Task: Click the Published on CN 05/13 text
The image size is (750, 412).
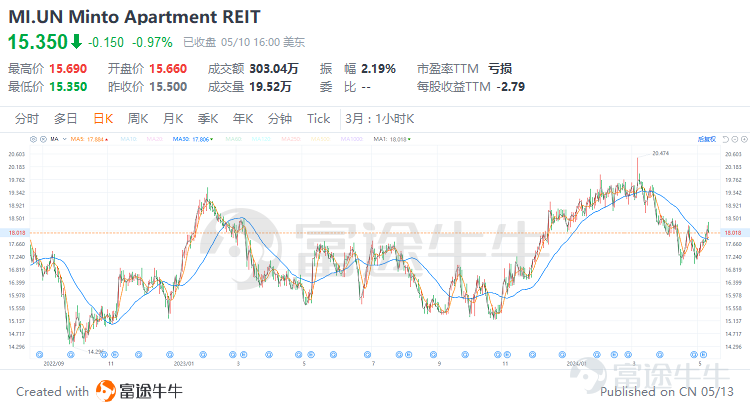Action: tap(667, 392)
